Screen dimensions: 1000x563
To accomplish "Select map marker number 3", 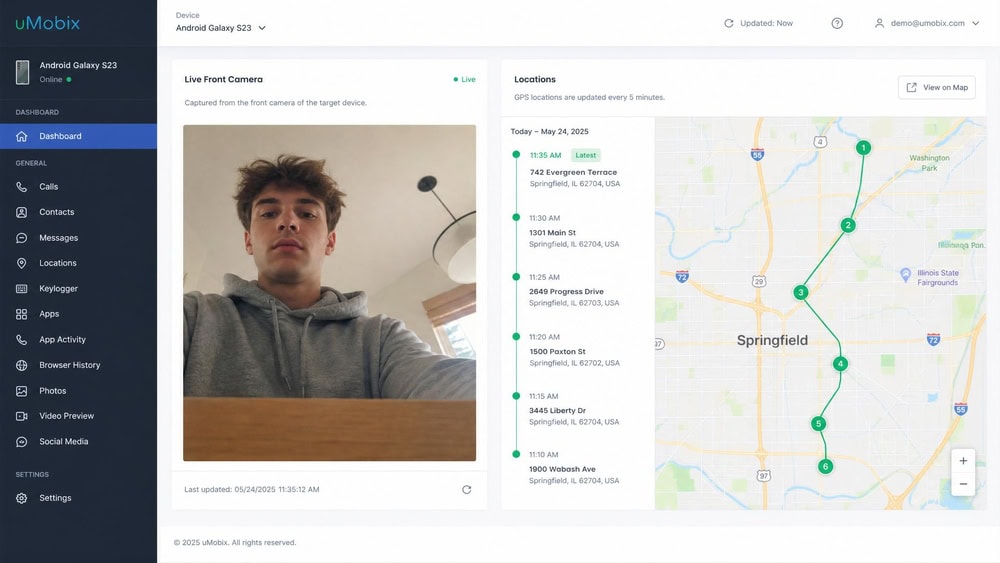I will [800, 293].
